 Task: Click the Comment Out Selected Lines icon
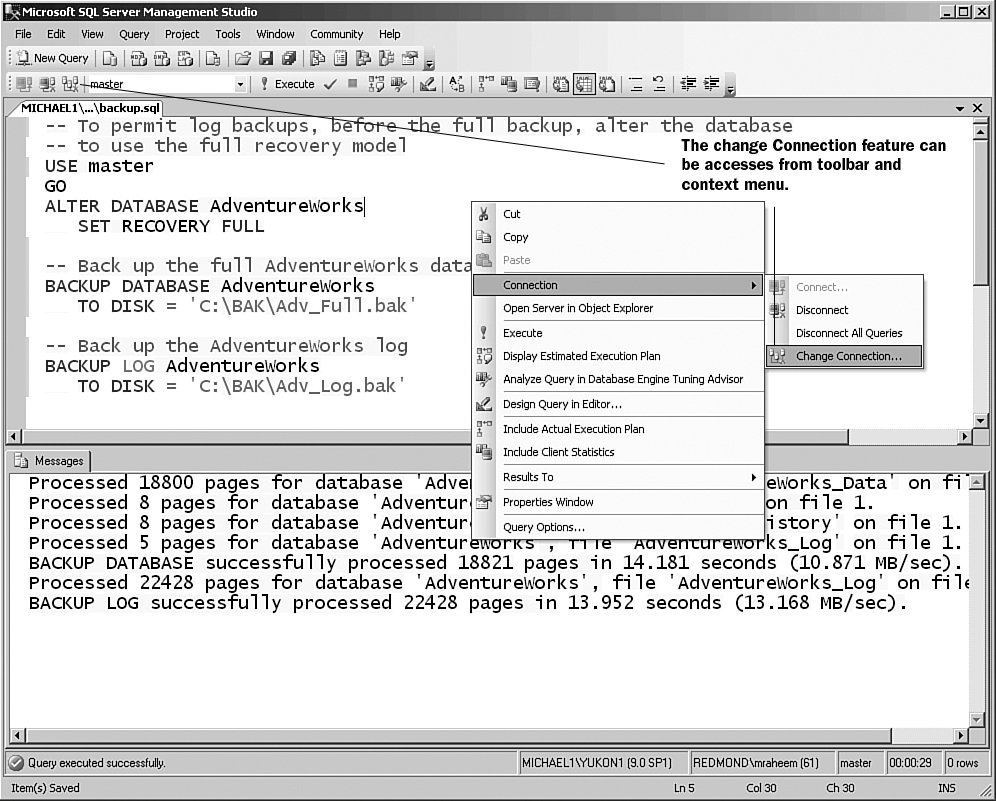(636, 84)
